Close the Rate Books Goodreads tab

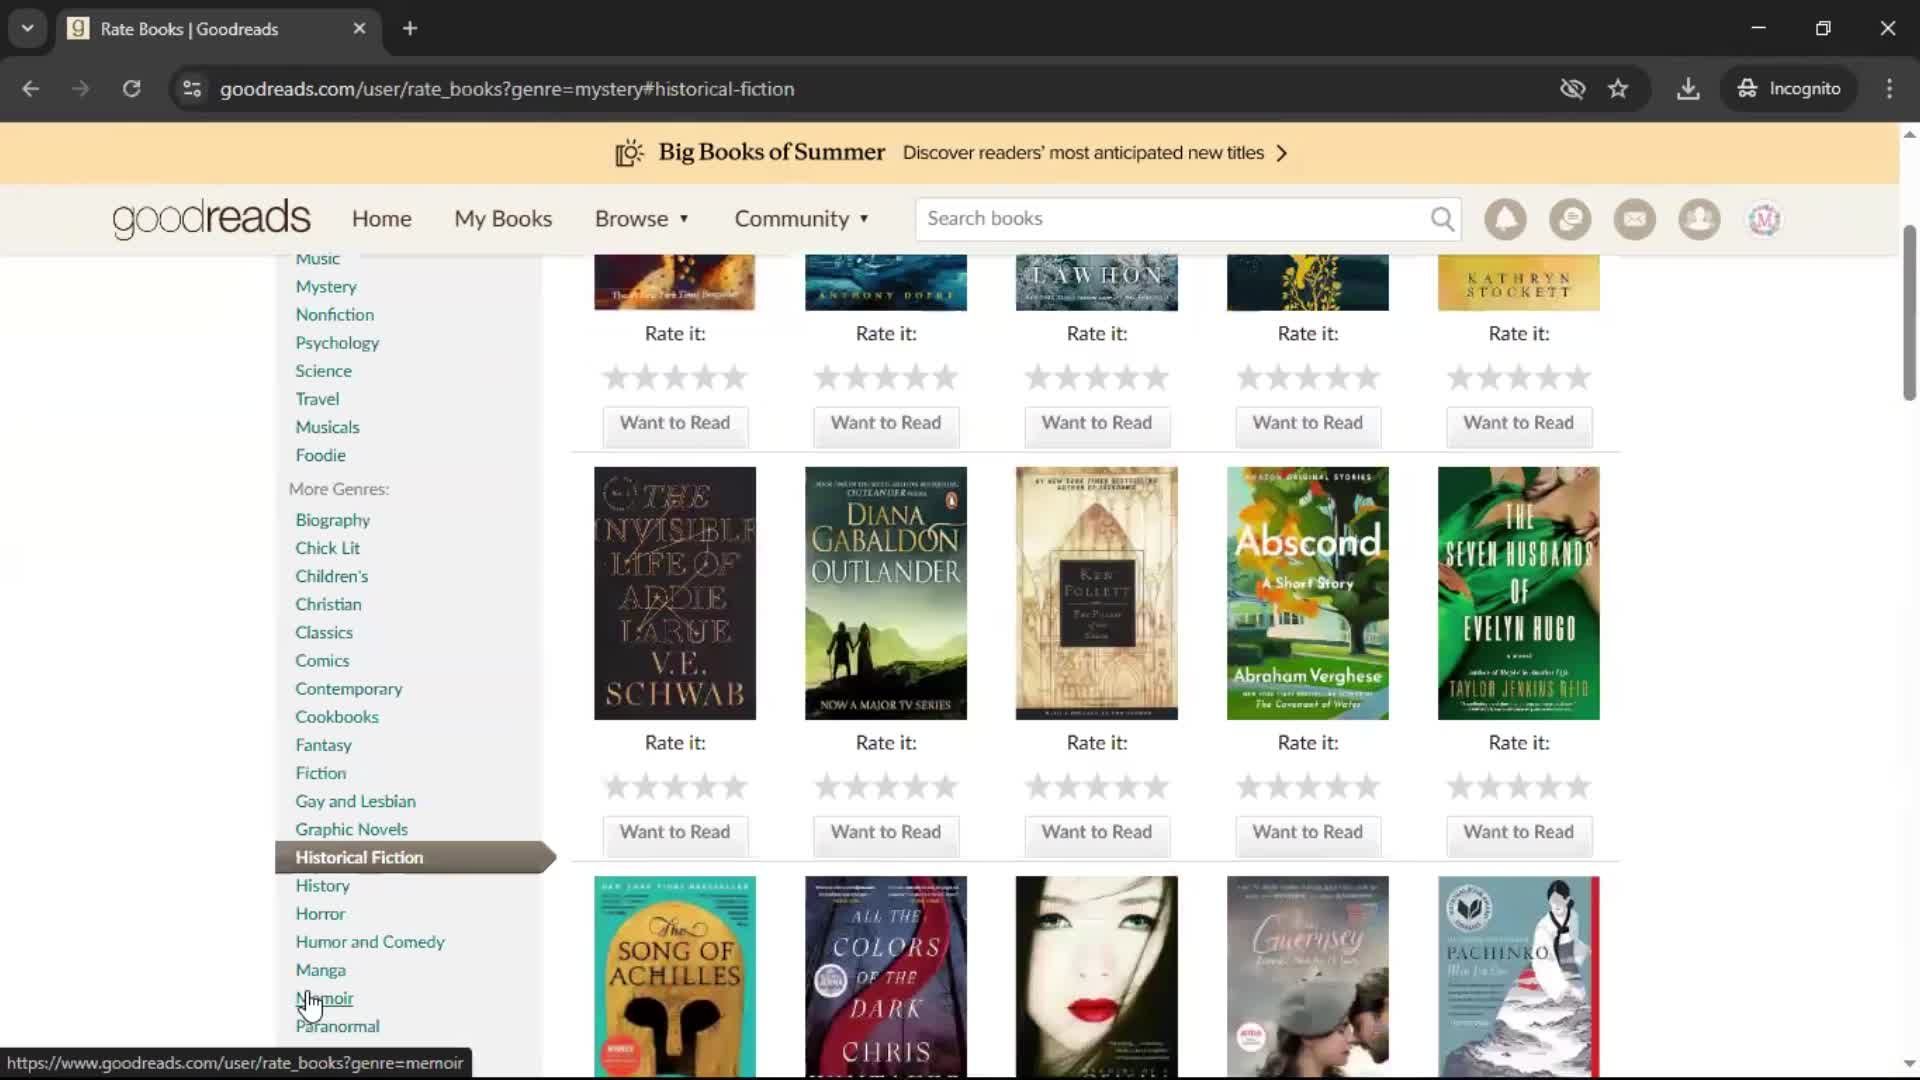coord(359,29)
